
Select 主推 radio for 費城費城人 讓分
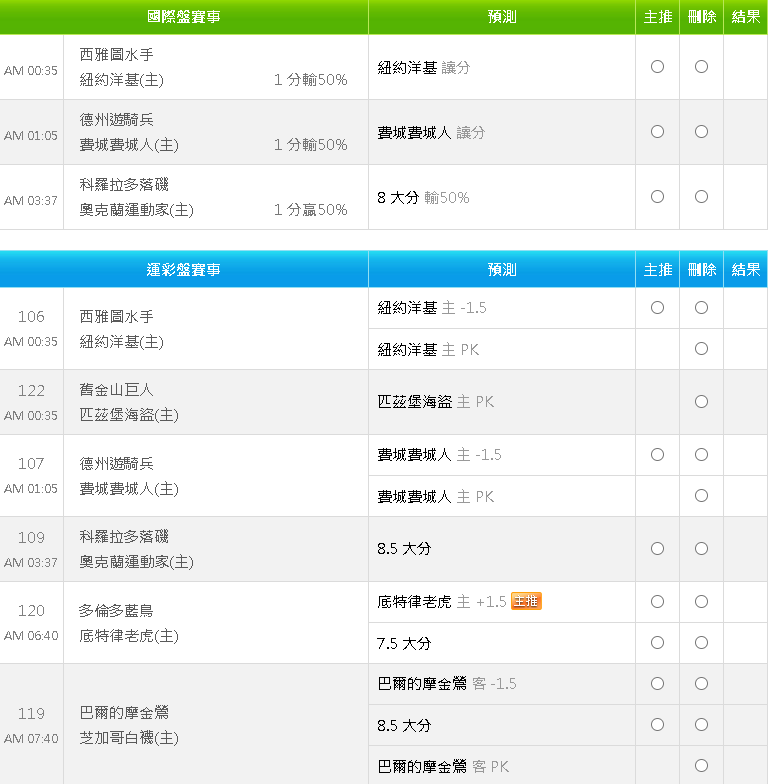click(657, 132)
